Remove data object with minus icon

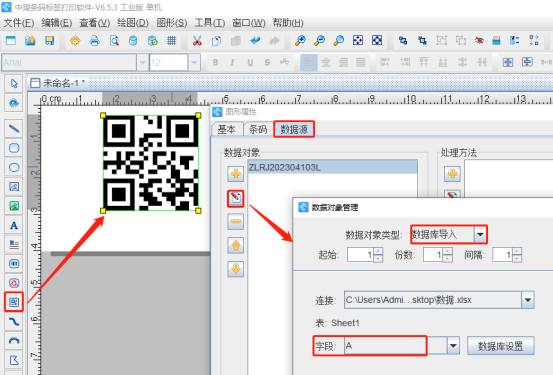pyautogui.click(x=236, y=222)
